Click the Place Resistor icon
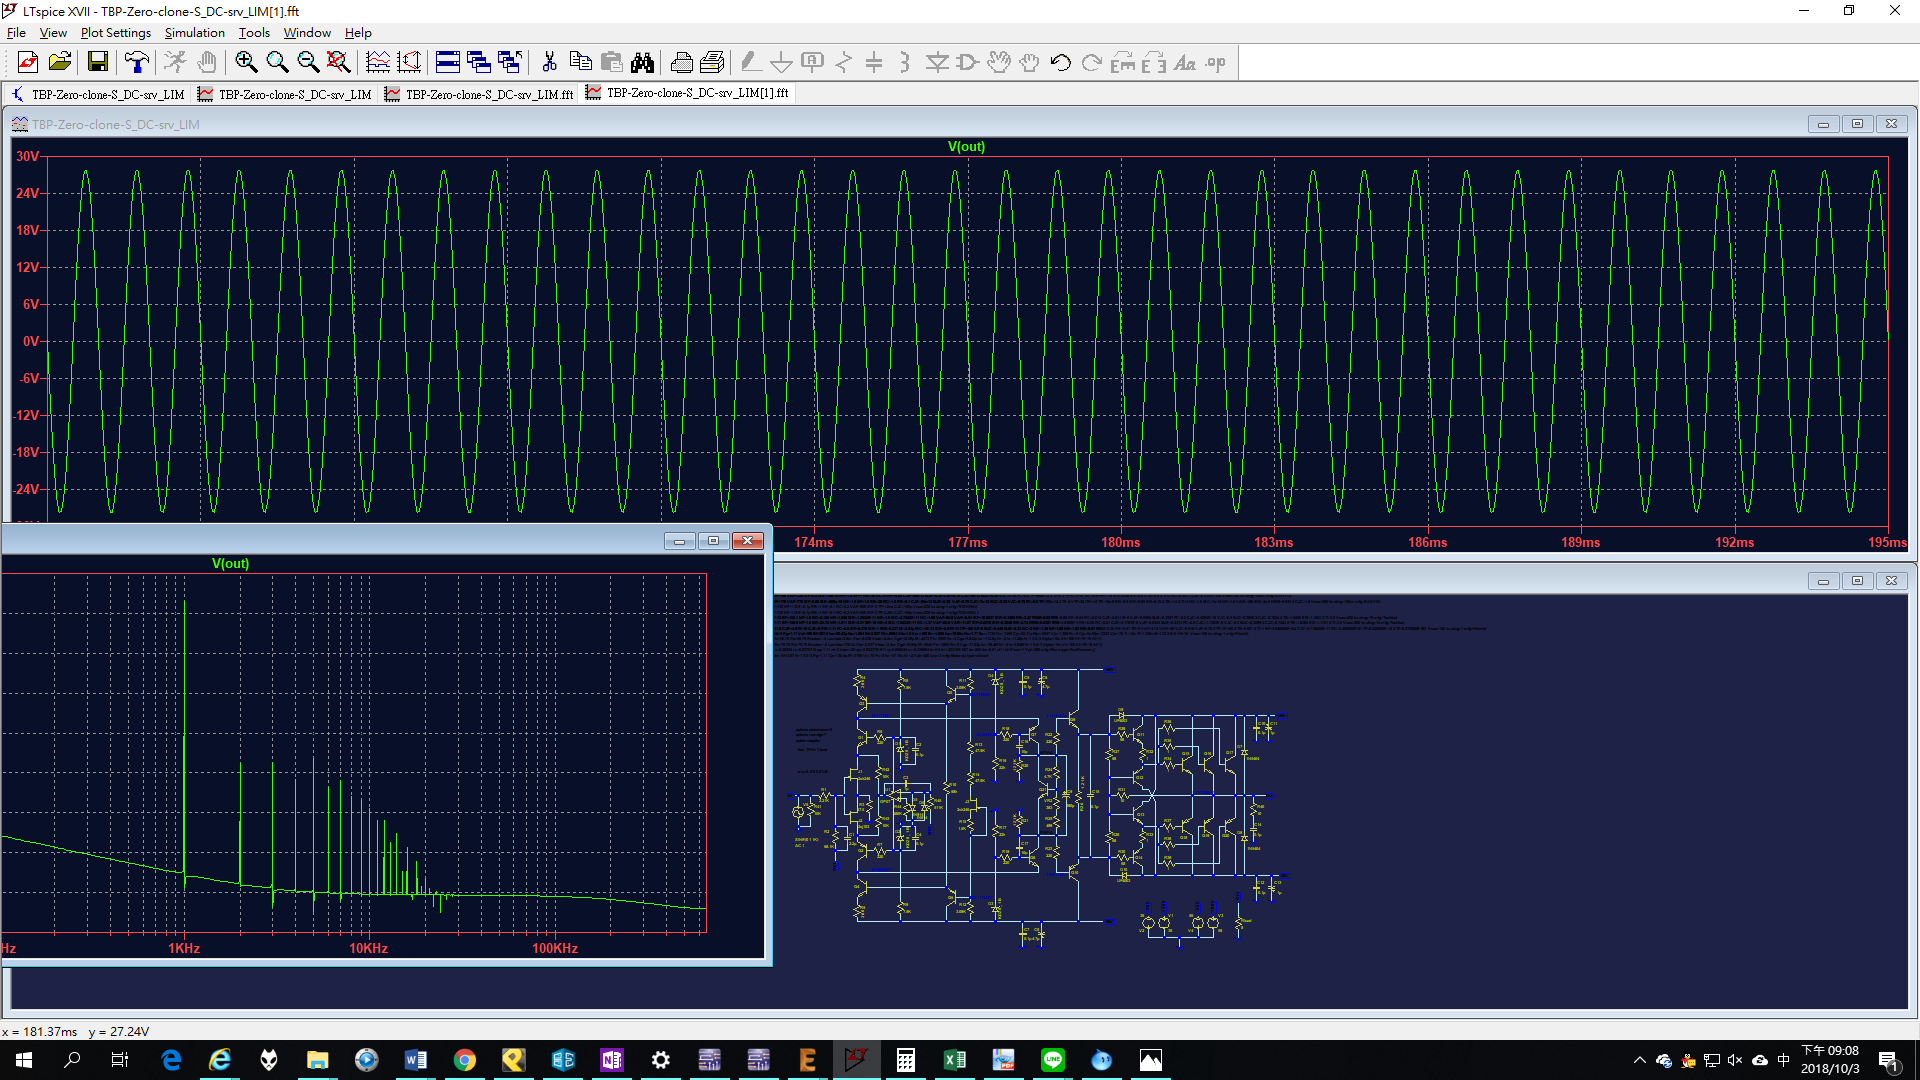This screenshot has width=1920, height=1080. [843, 62]
